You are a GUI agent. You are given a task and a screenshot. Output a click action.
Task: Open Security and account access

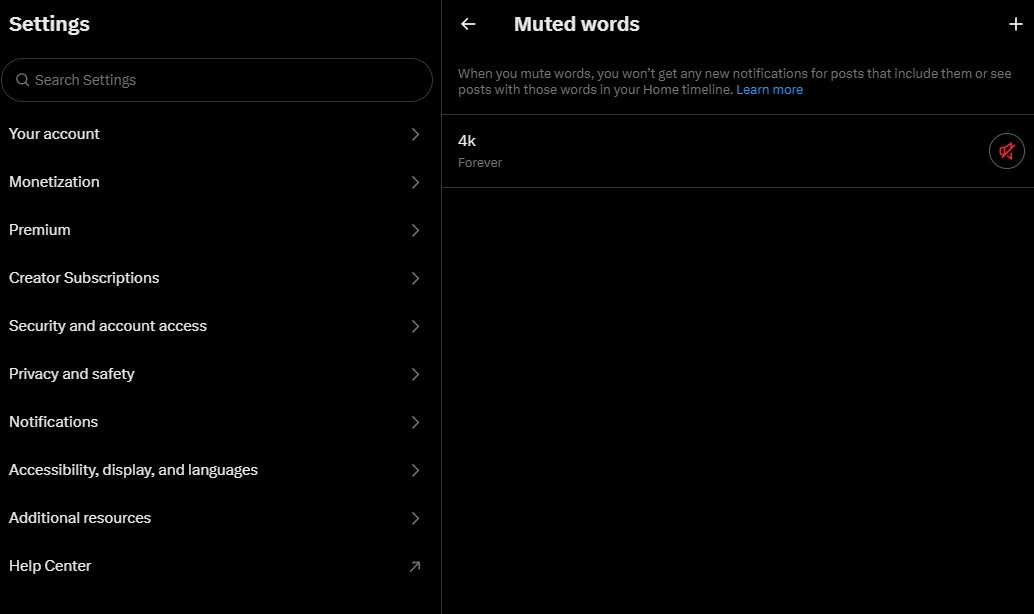click(216, 326)
